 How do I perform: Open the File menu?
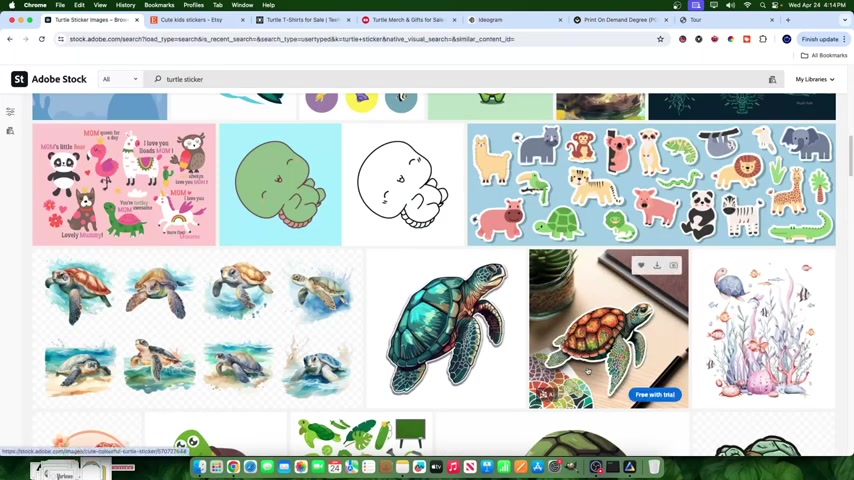pyautogui.click(x=60, y=5)
